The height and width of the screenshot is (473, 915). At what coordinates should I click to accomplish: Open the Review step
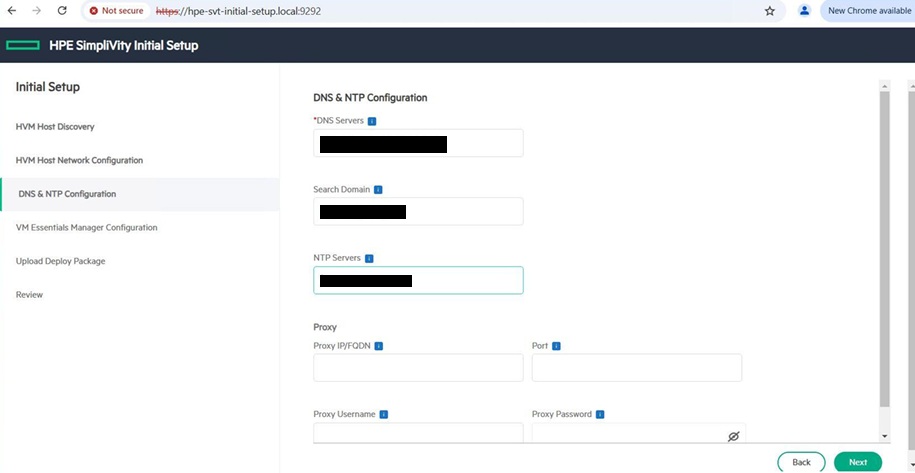tap(29, 295)
